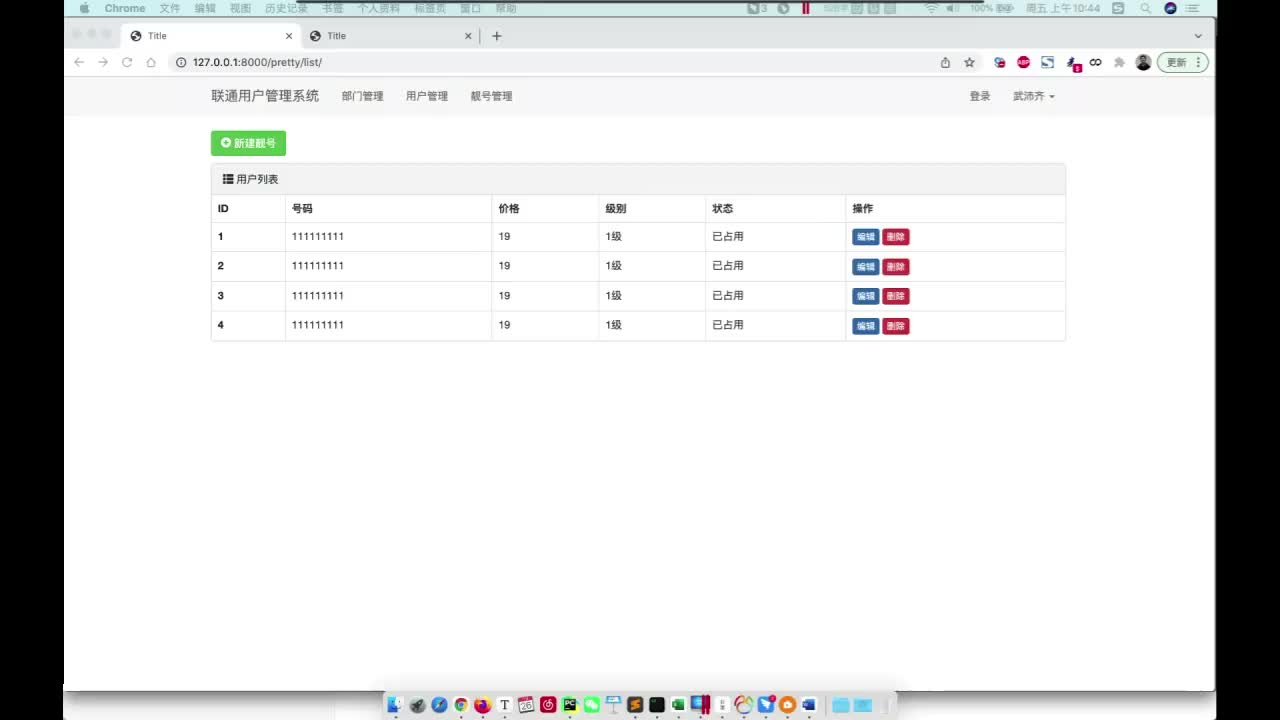Screen dimensions: 1280x720
Task: Open WeChat from the dock
Action: tap(591, 705)
